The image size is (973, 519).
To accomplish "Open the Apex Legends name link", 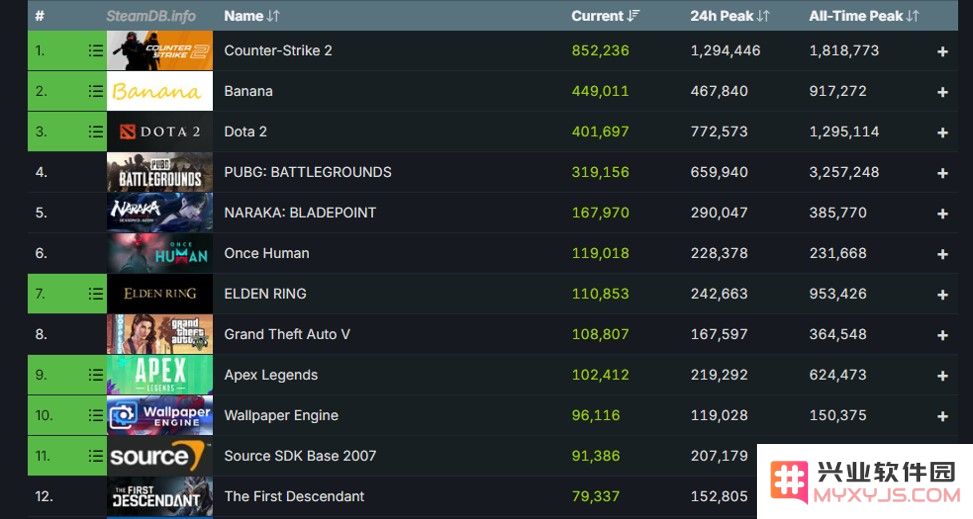I will (271, 375).
